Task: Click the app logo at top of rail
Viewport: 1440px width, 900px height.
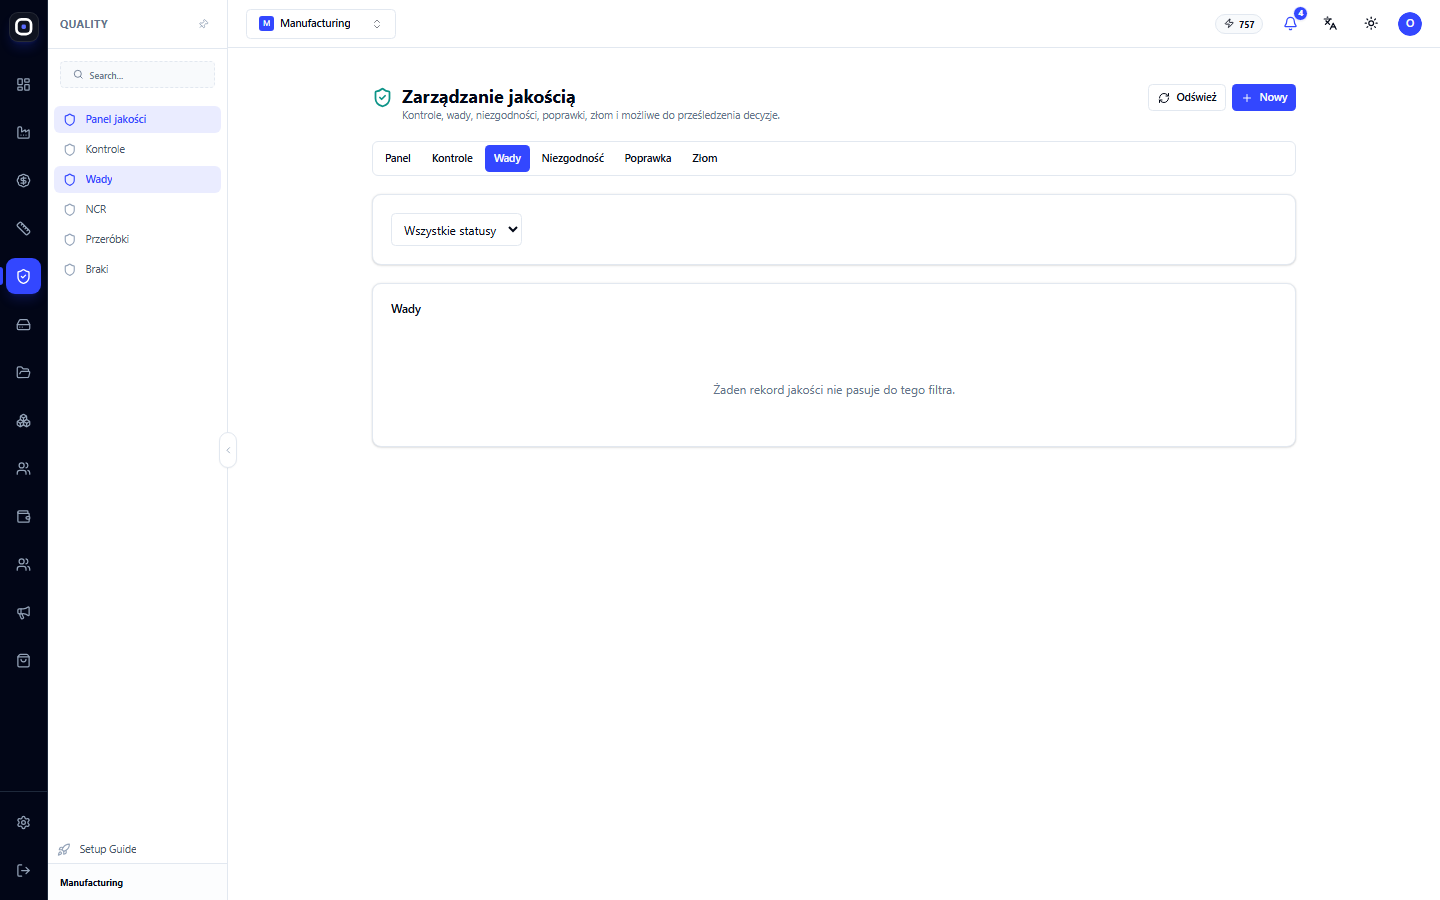Action: 24,27
